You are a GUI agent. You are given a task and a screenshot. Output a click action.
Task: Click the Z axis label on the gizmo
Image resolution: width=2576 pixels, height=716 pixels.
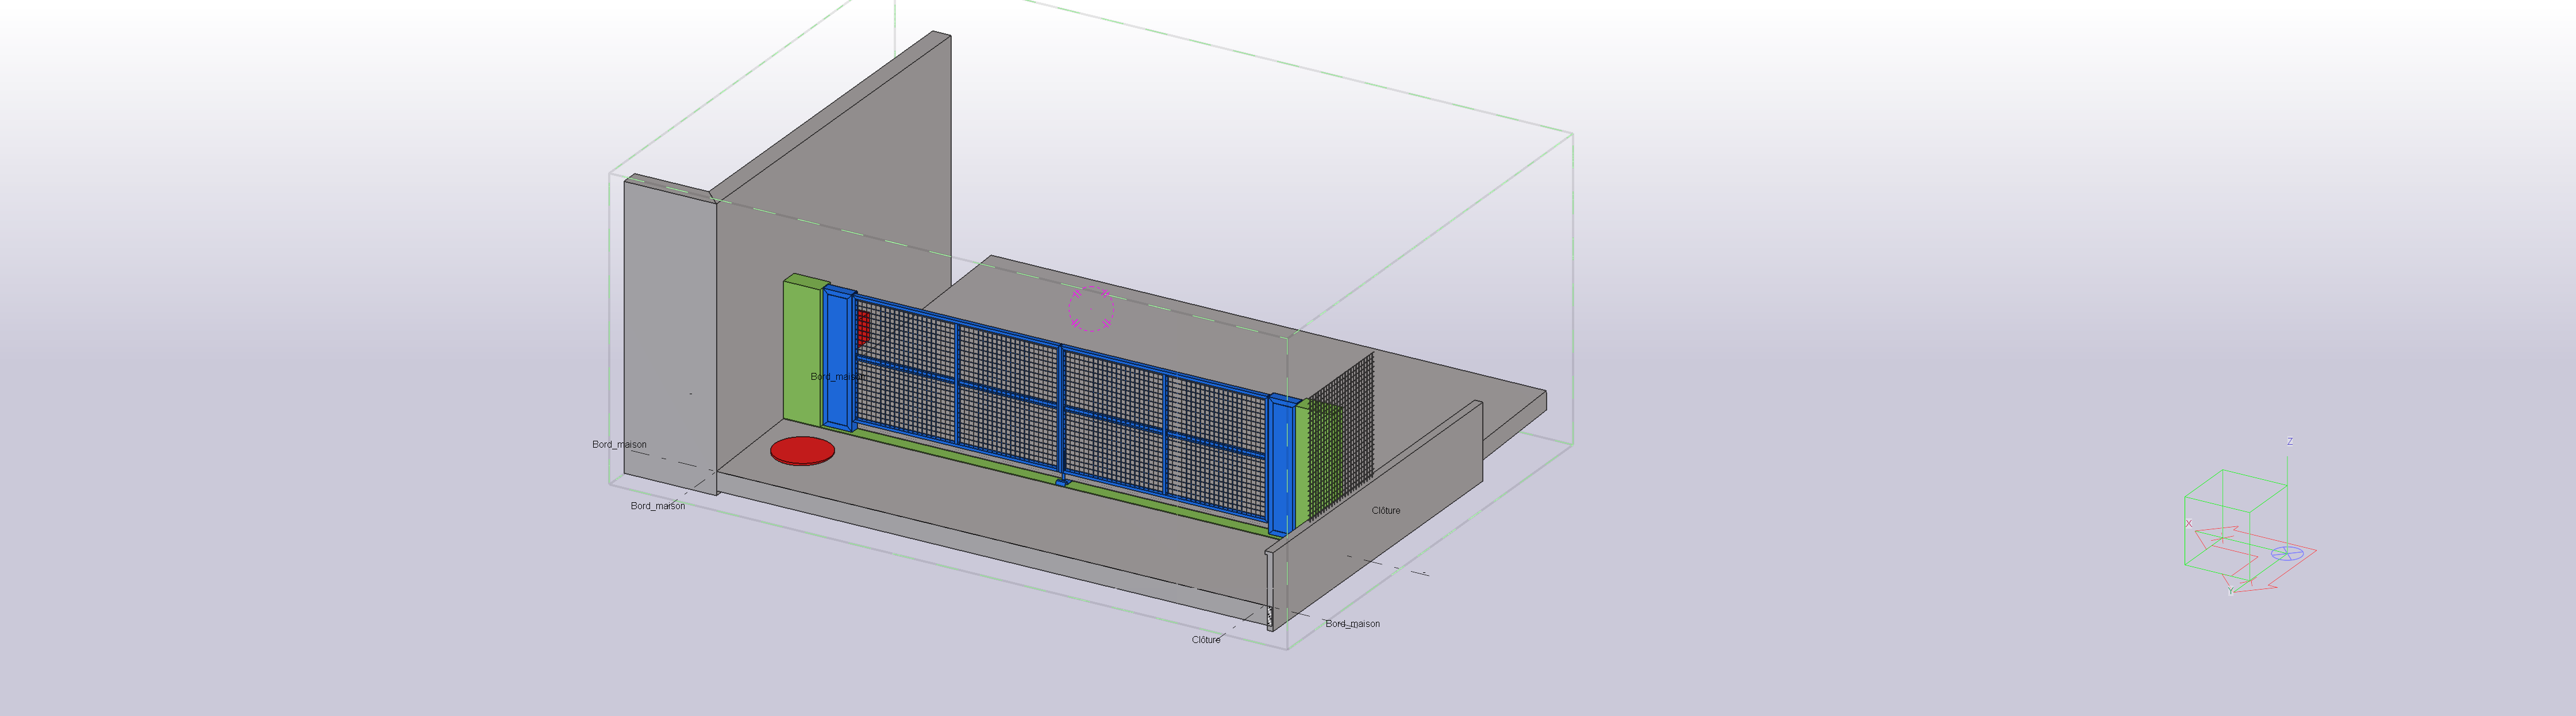pyautogui.click(x=2289, y=441)
